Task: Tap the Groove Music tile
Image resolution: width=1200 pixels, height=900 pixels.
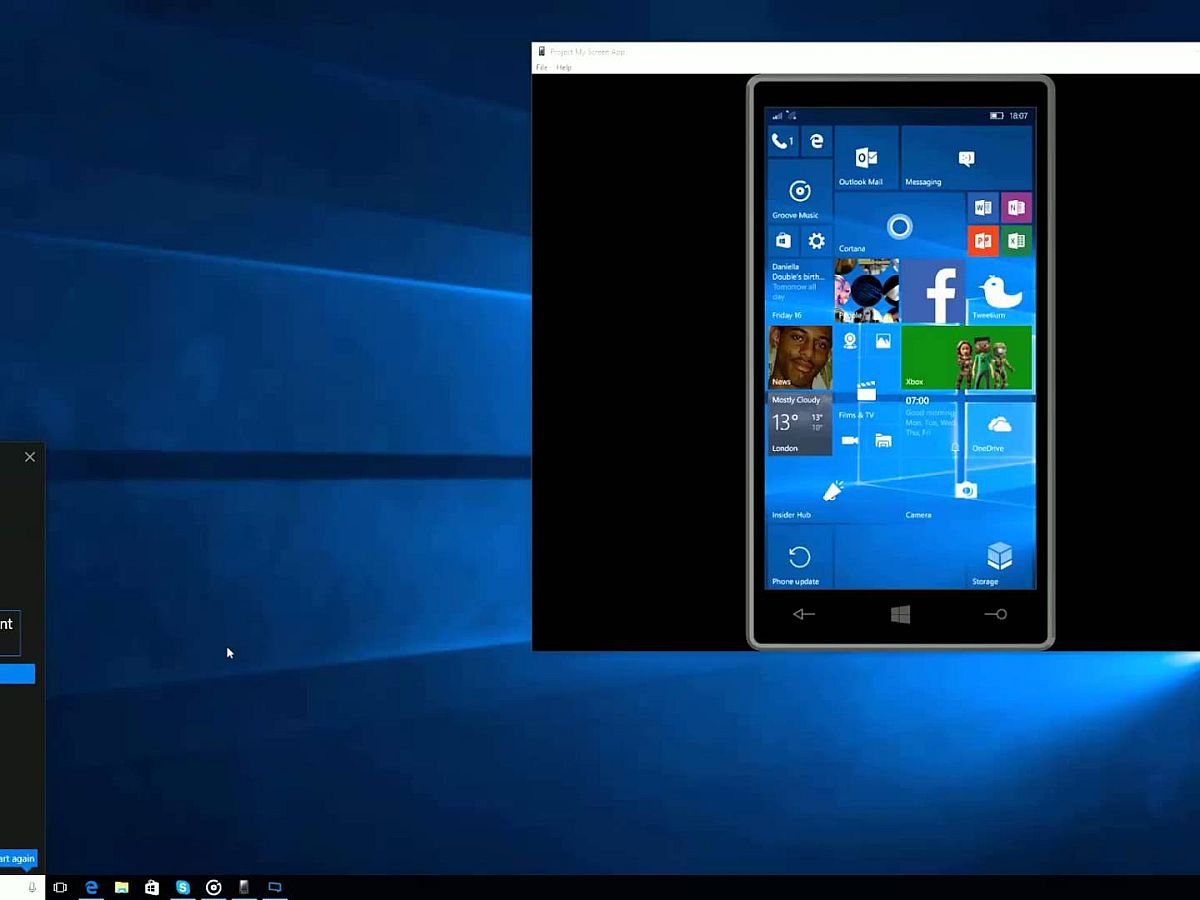Action: click(x=799, y=191)
